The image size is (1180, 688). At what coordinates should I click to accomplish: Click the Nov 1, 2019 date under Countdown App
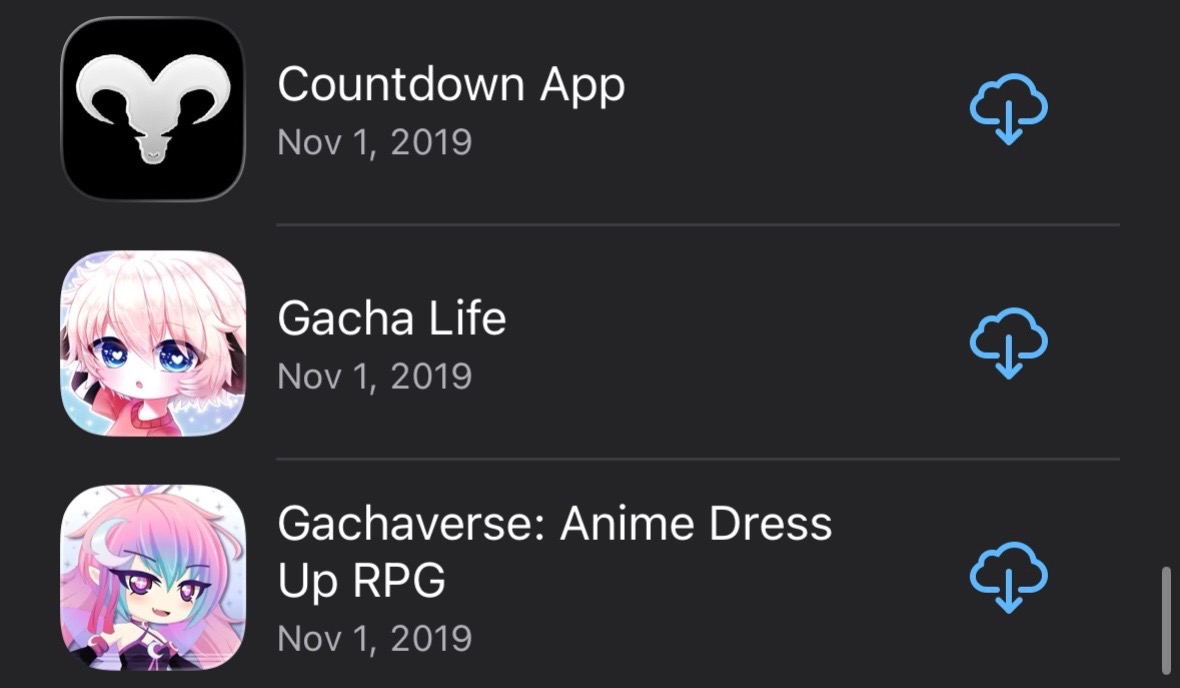coord(374,142)
